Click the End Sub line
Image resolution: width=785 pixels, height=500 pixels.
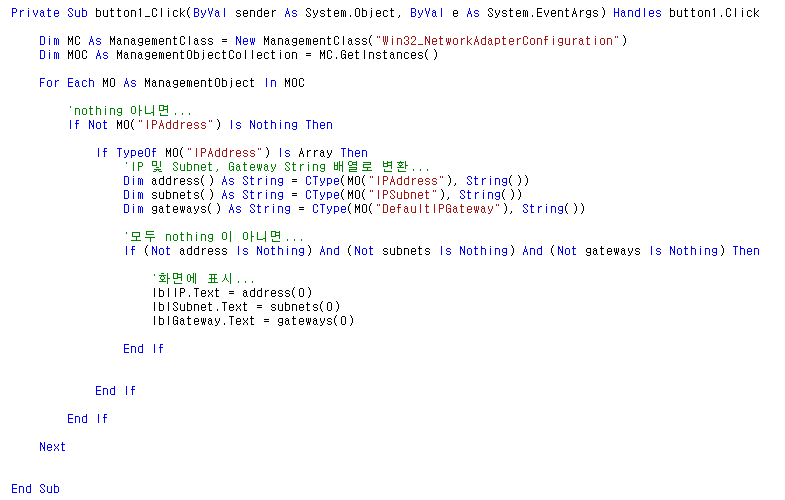click(x=36, y=489)
